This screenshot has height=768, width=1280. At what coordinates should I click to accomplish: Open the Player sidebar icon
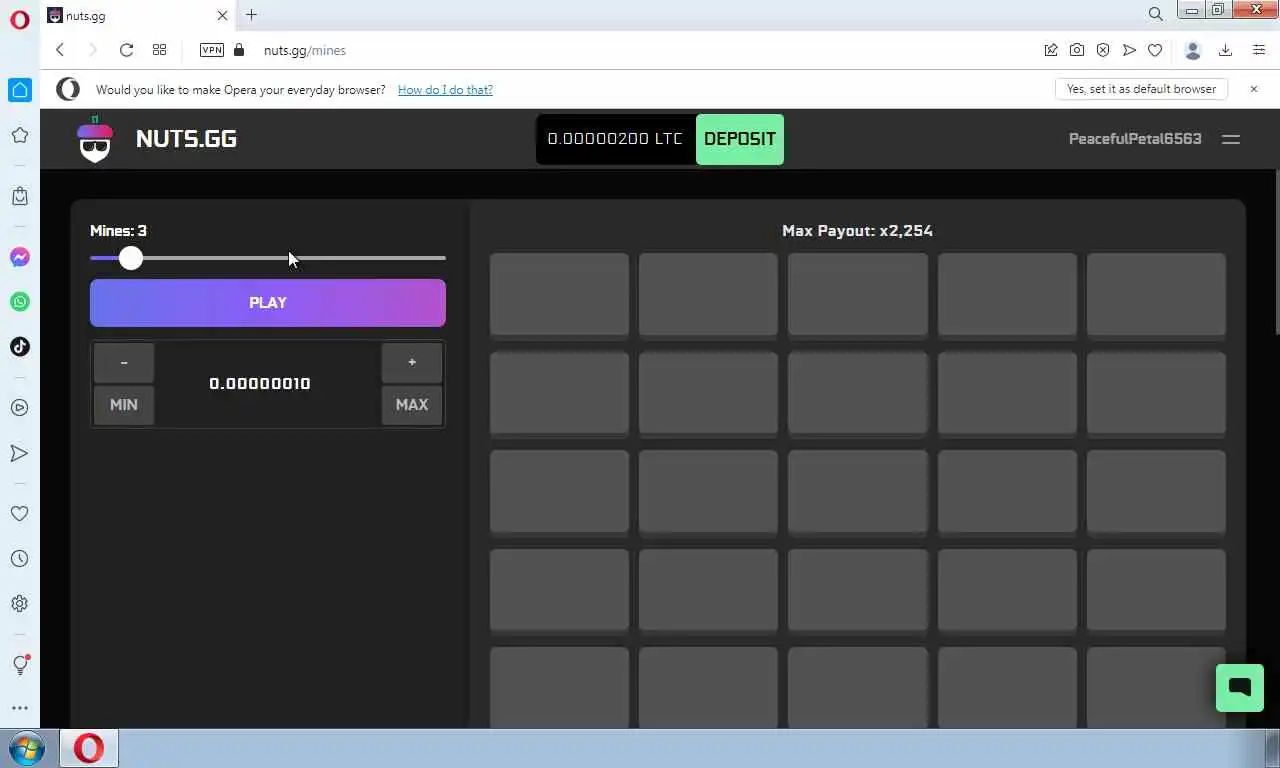[19, 408]
